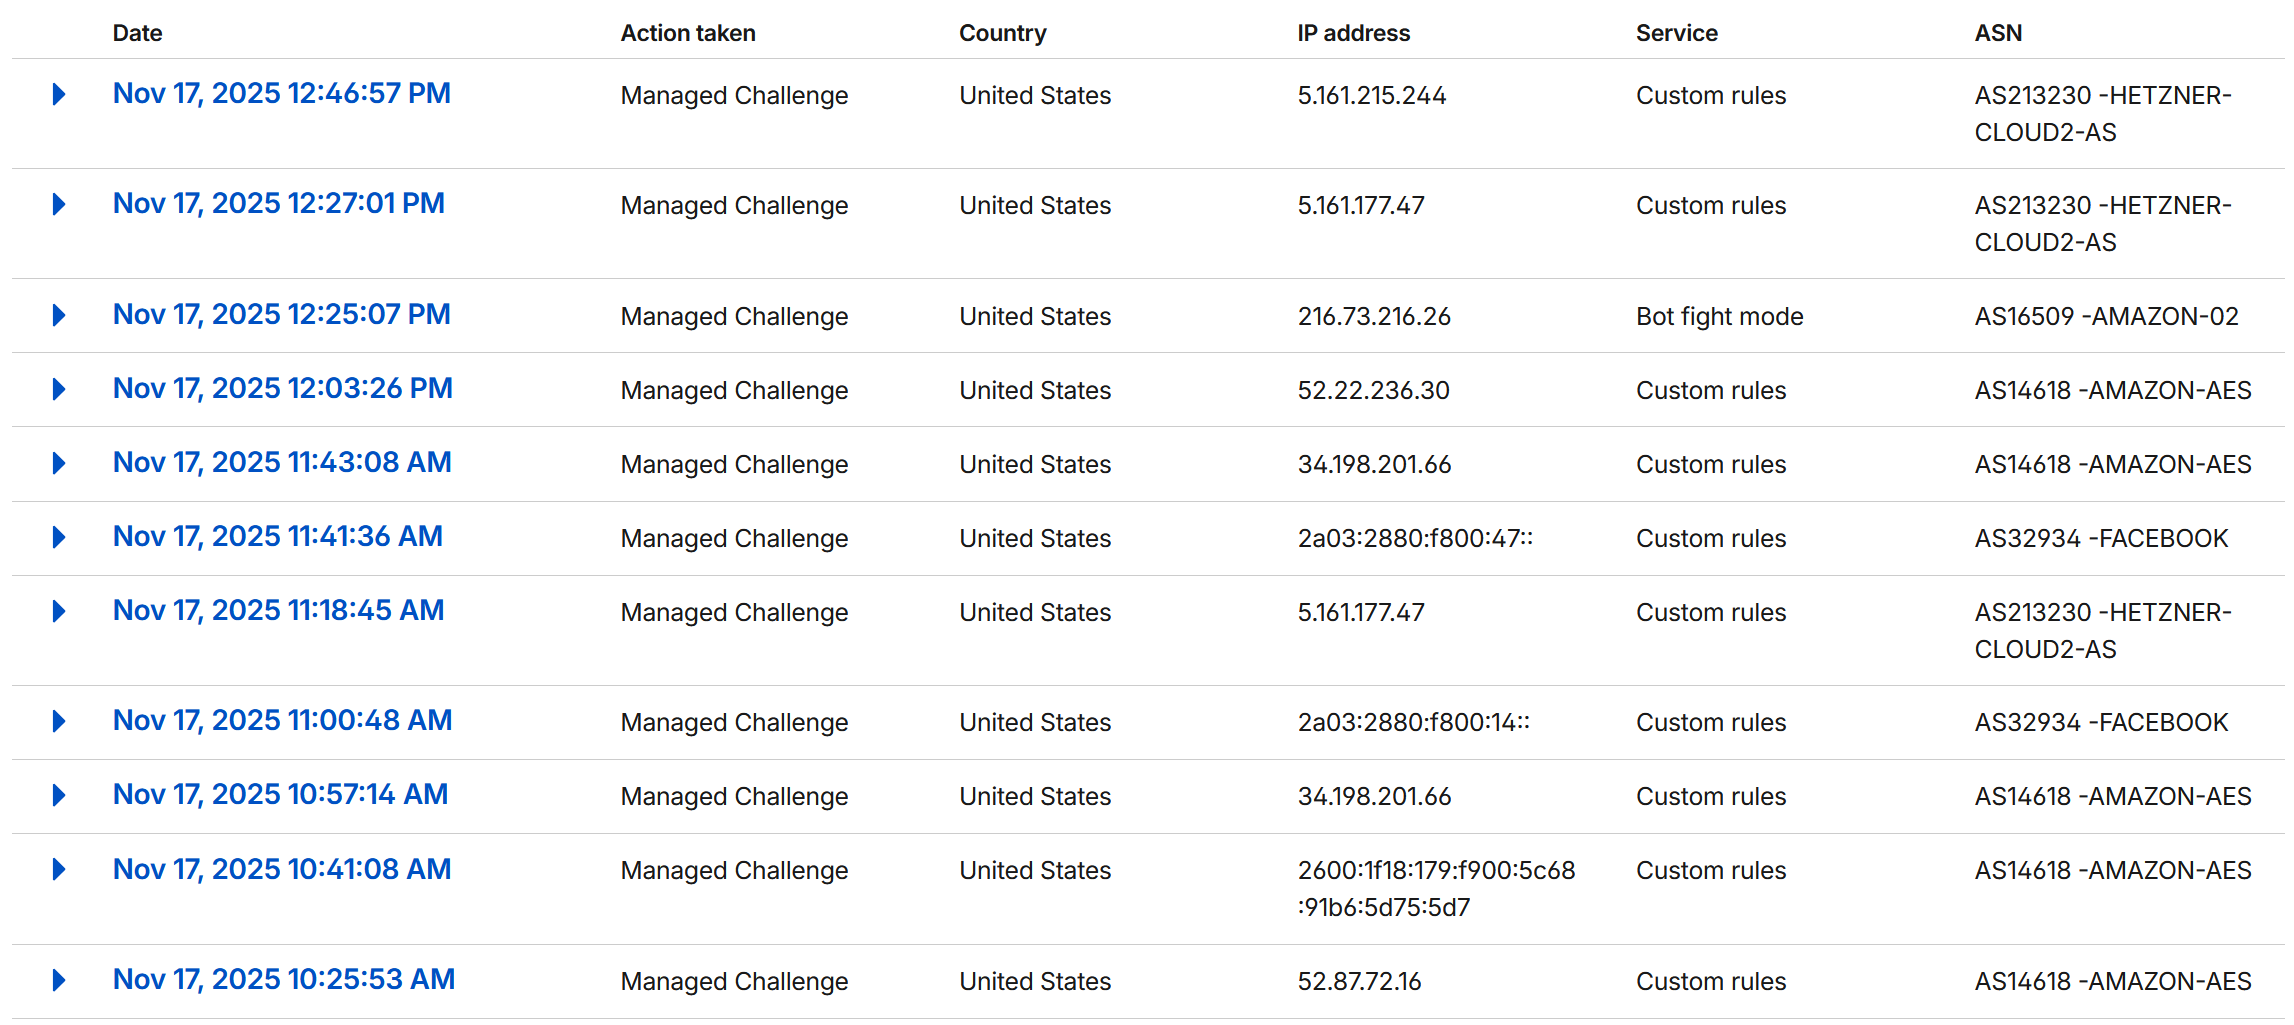The width and height of the screenshot is (2294, 1025).
Task: Expand the 12:27:01 PM event row arrow
Action: pos(59,204)
